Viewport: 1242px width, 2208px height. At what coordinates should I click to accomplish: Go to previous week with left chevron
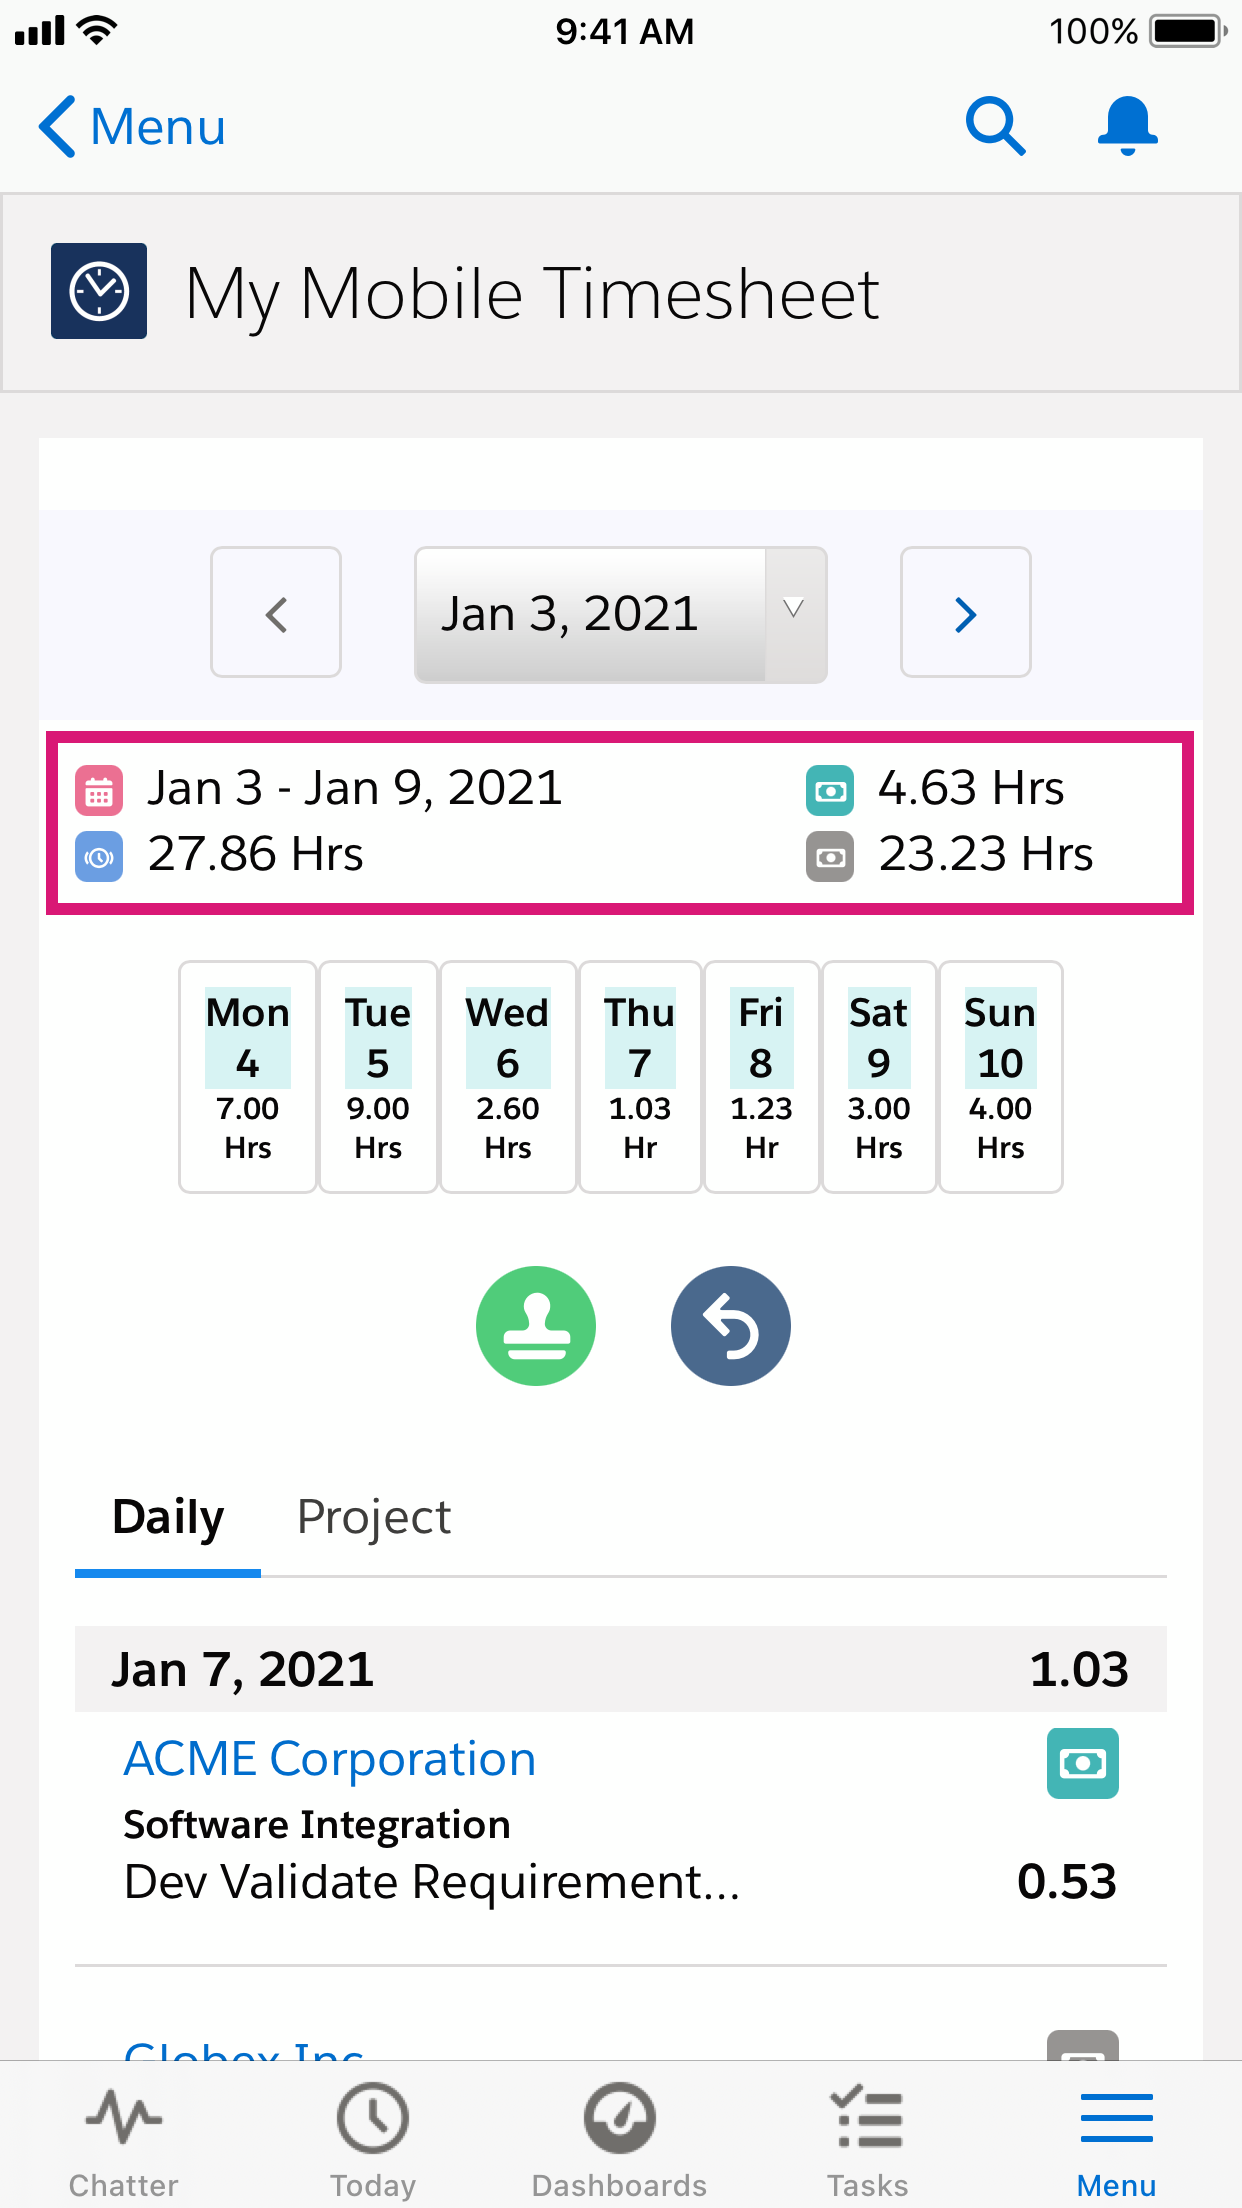tap(276, 613)
